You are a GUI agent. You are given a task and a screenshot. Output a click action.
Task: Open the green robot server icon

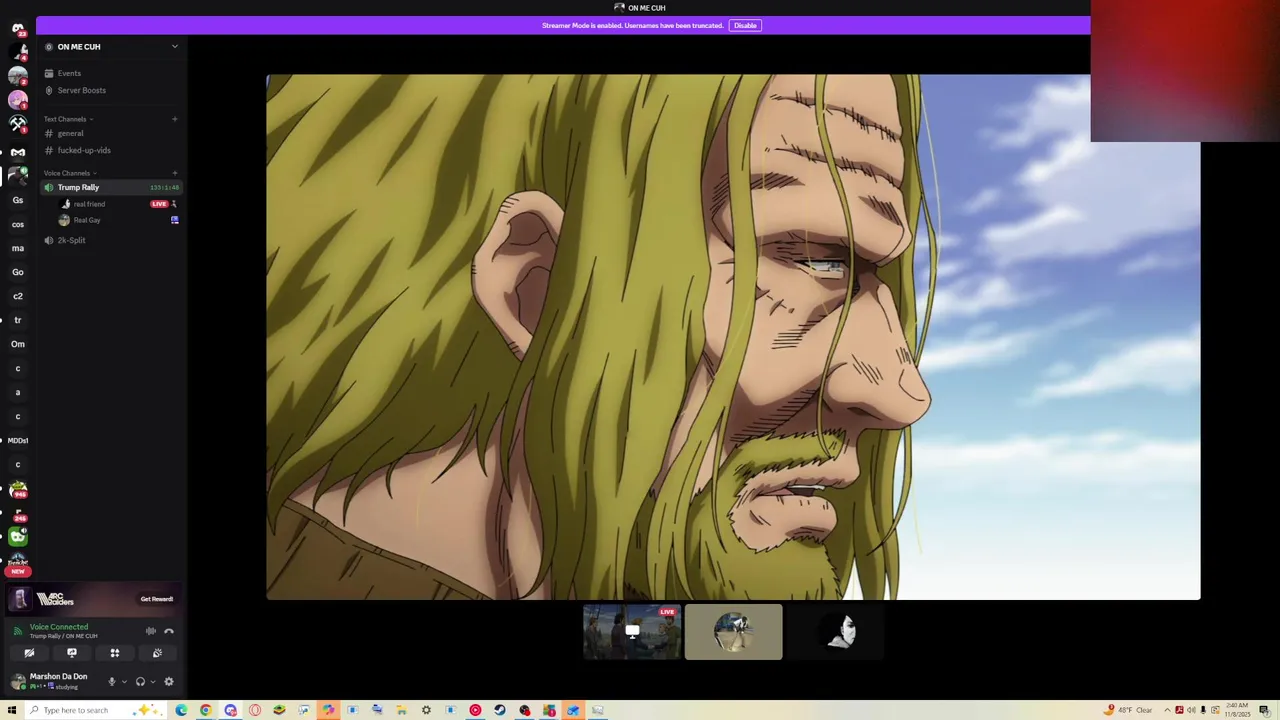click(18, 537)
